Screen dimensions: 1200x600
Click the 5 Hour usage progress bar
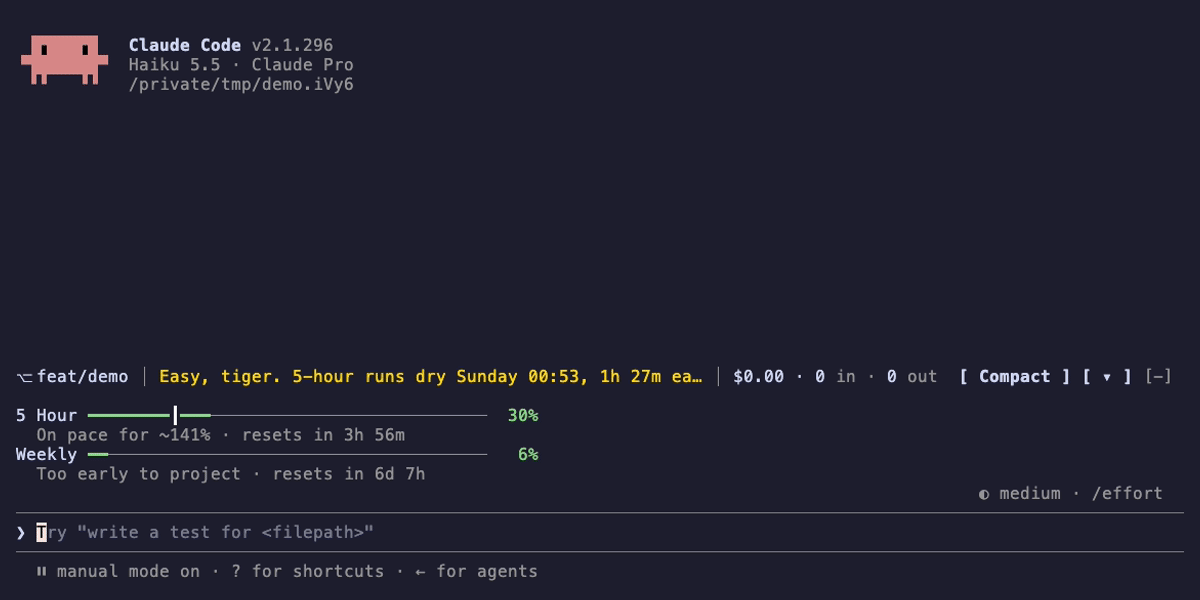coord(287,415)
